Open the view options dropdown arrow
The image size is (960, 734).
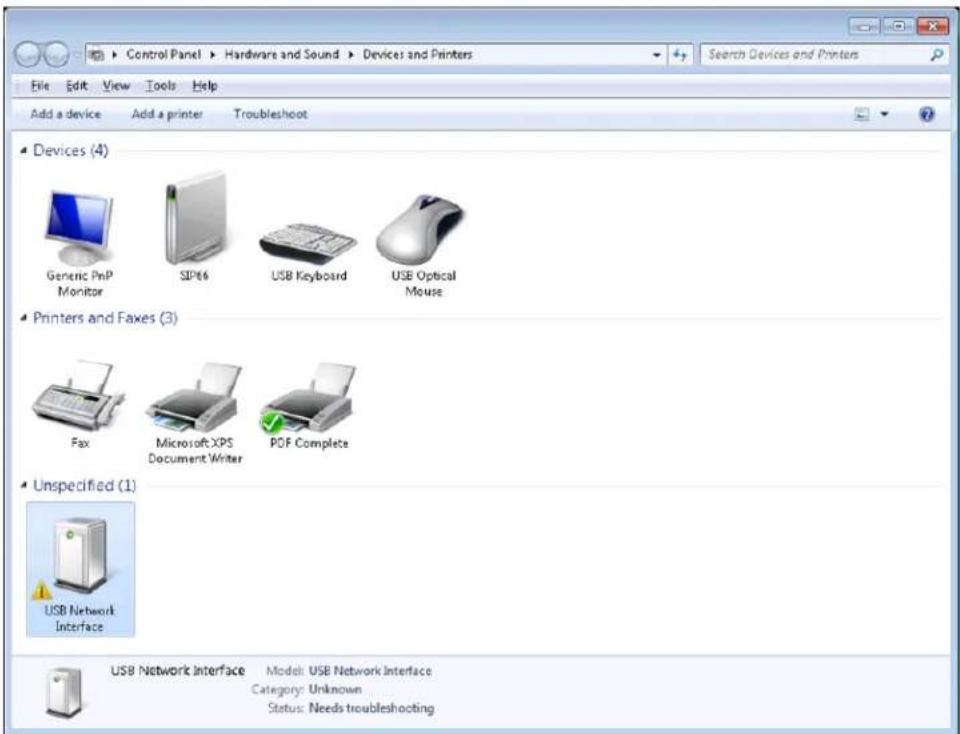884,114
